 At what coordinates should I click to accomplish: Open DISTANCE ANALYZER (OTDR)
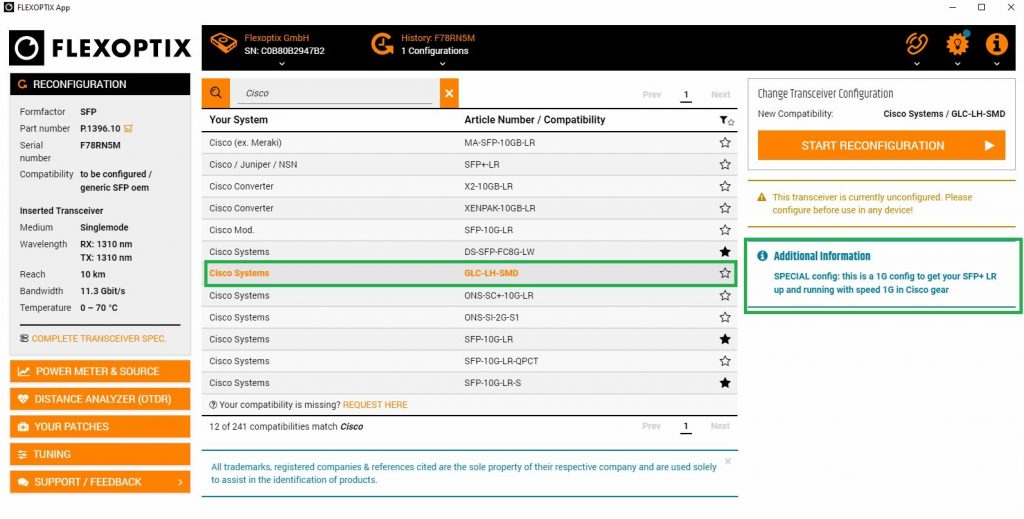pos(100,399)
